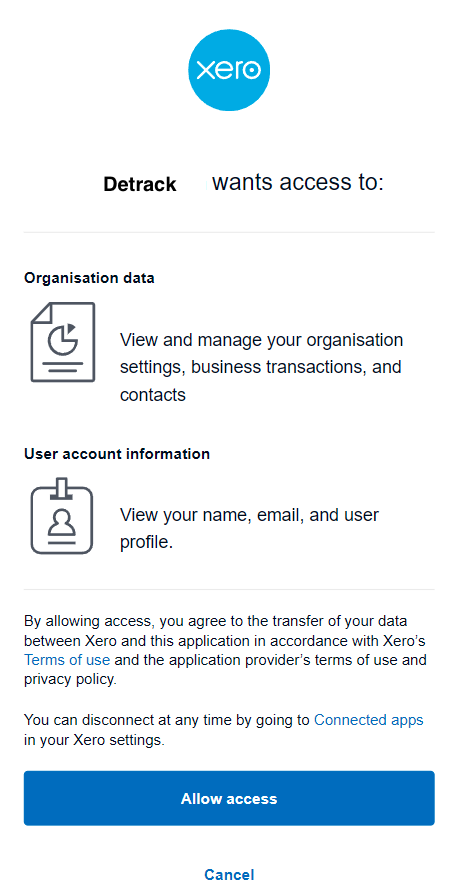
Task: Open Xero's Terms of use link
Action: pyautogui.click(x=67, y=659)
